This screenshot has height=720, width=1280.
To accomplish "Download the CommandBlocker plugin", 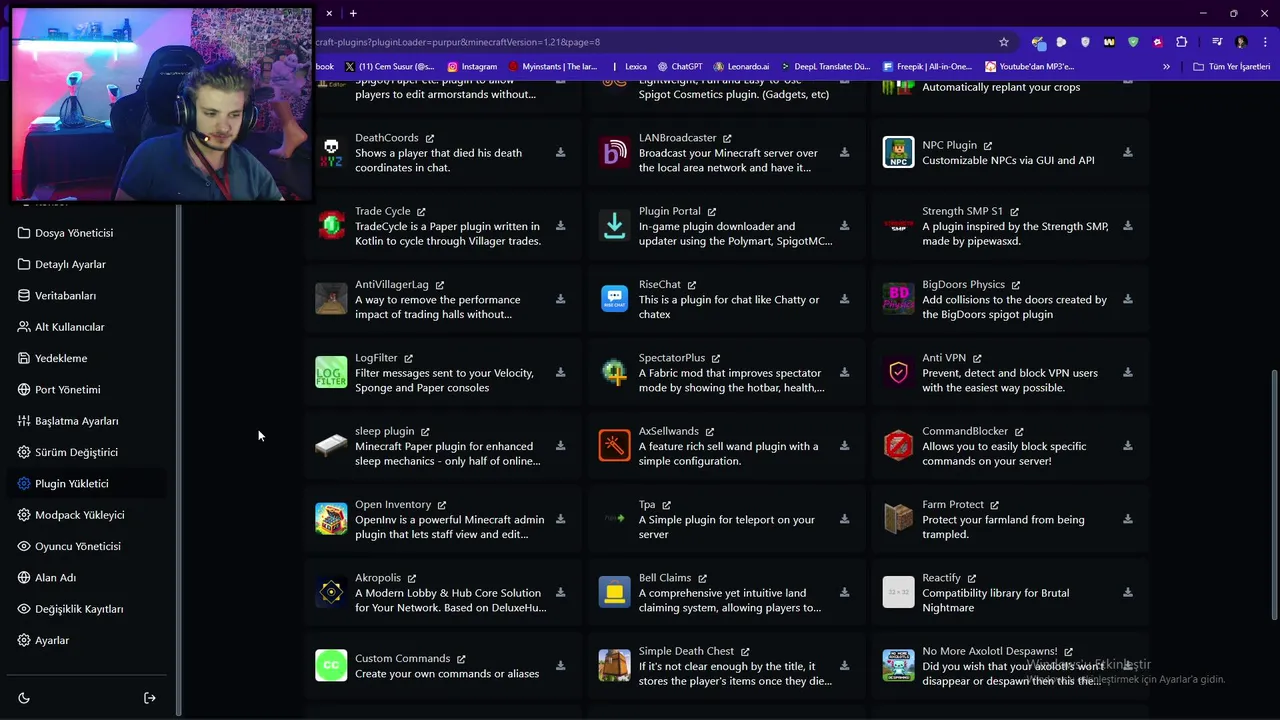I will (x=1127, y=446).
